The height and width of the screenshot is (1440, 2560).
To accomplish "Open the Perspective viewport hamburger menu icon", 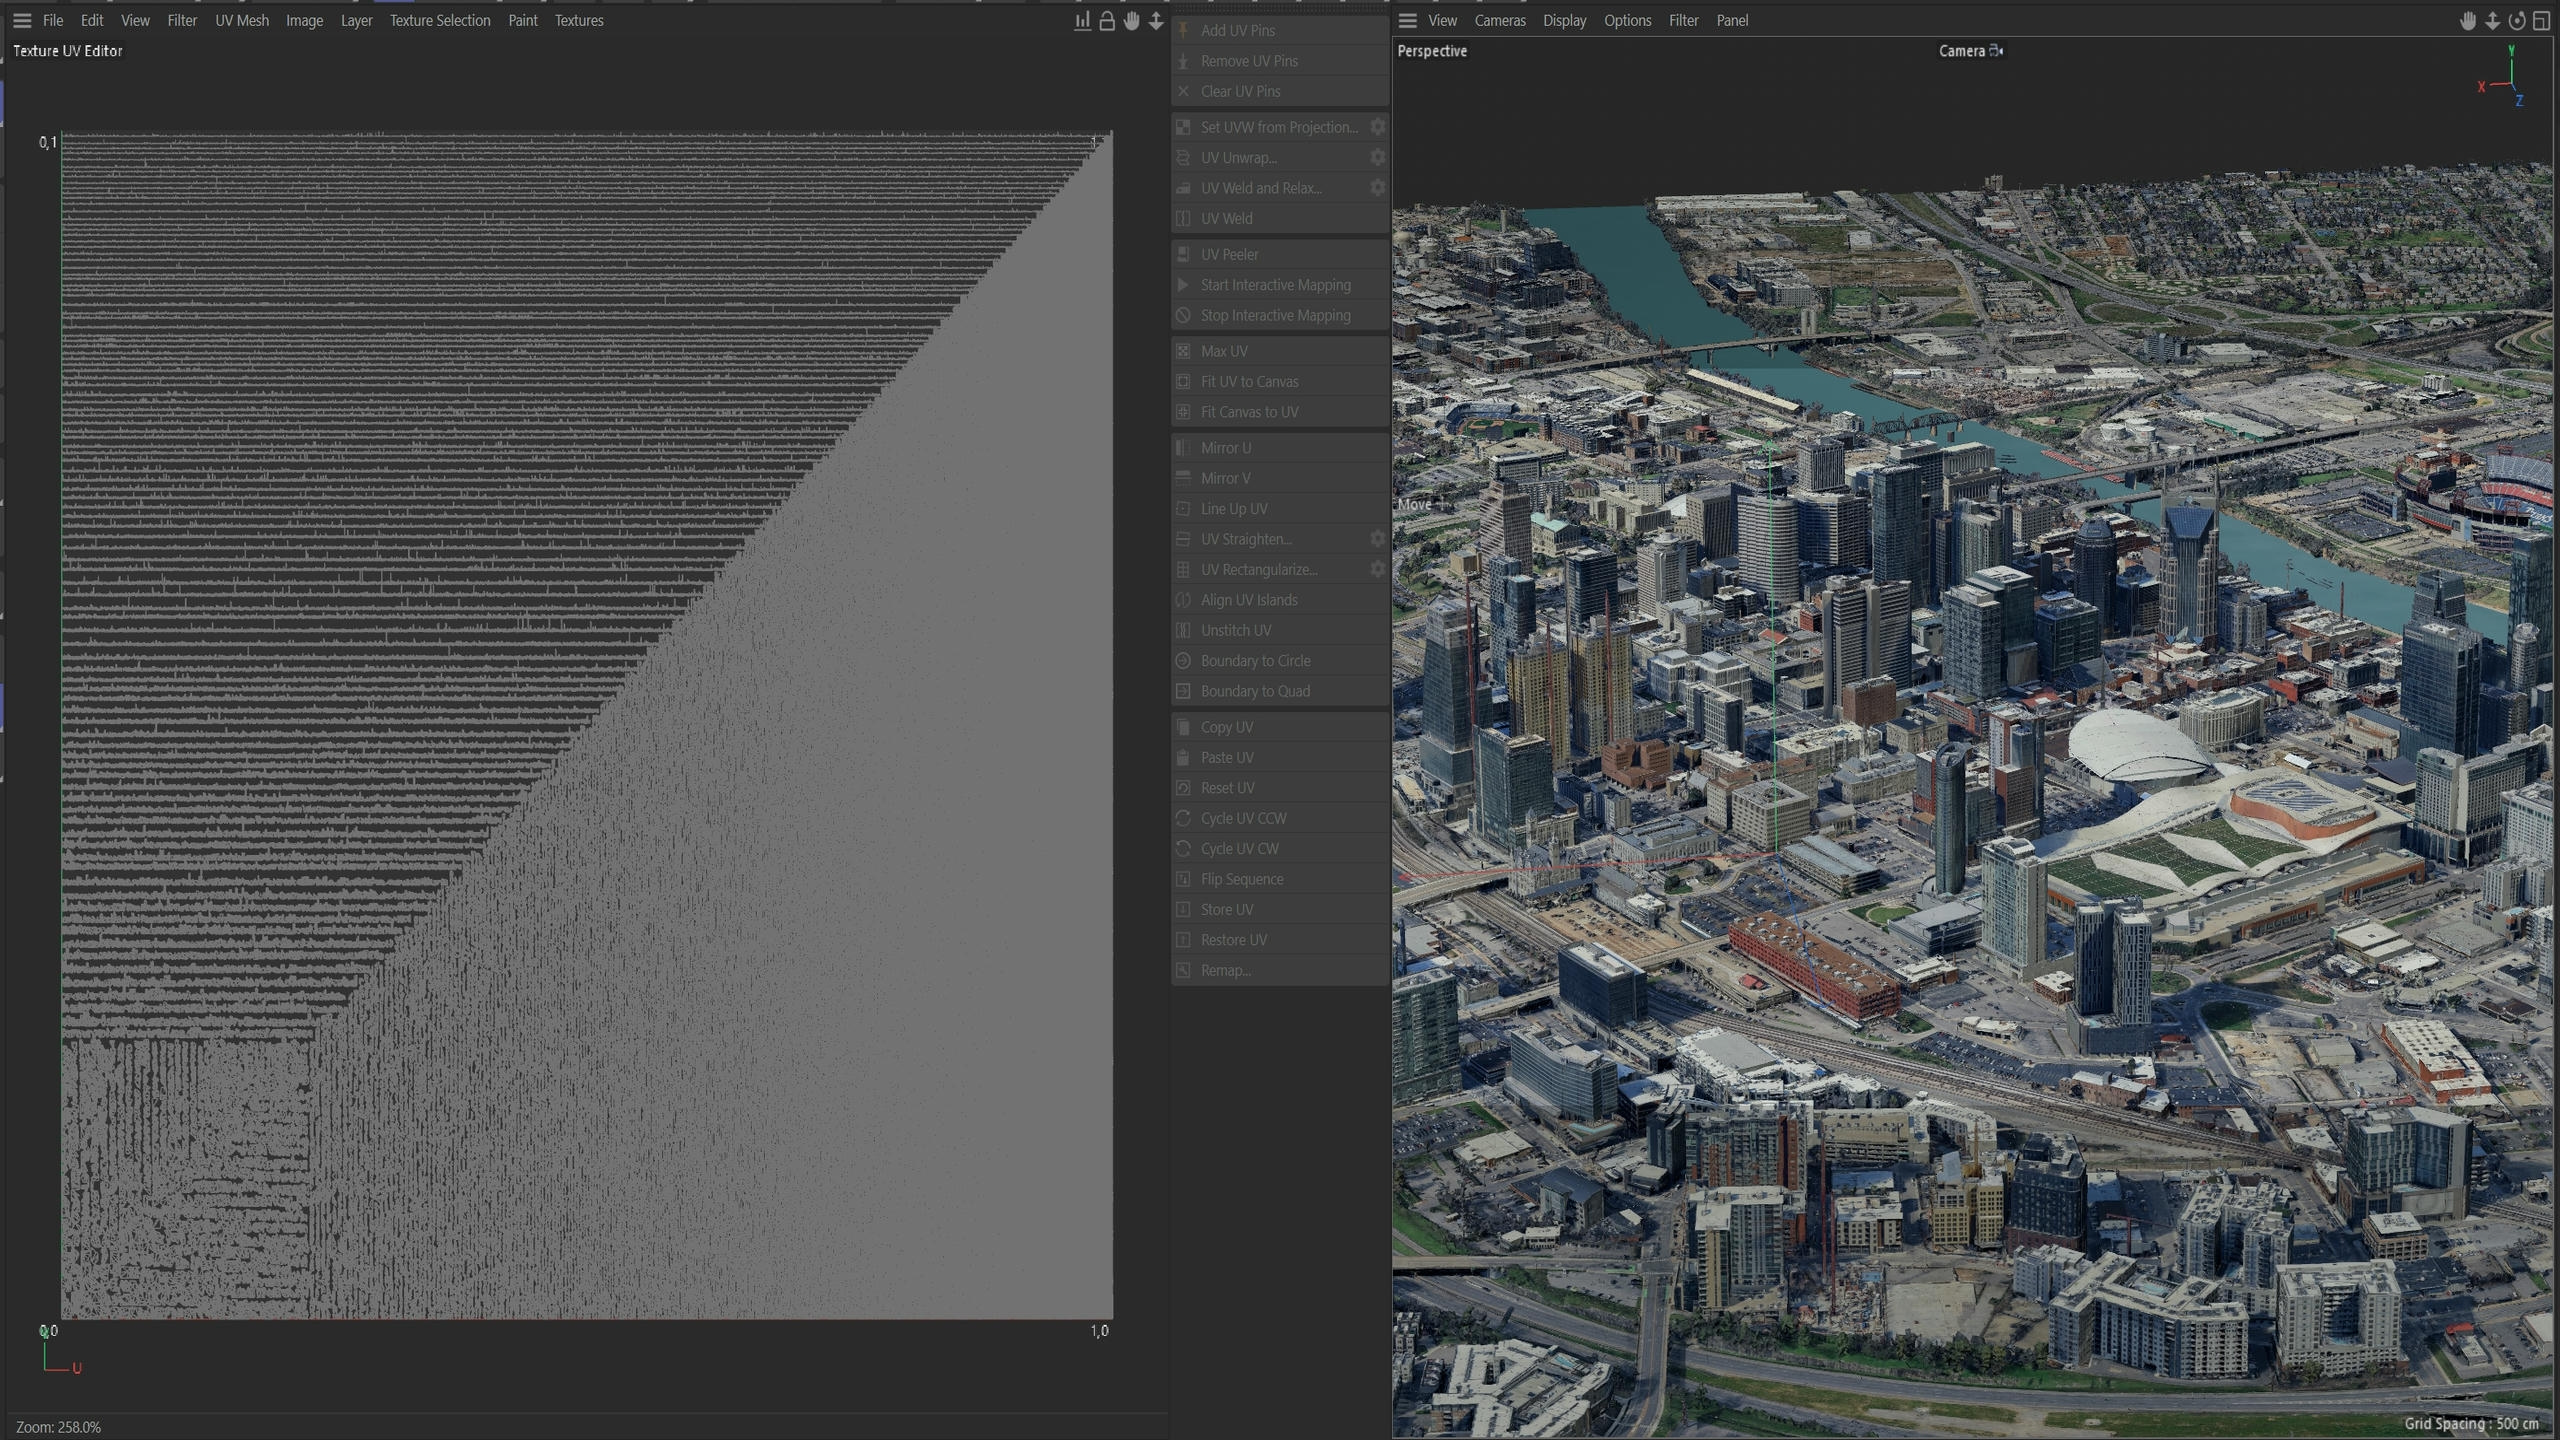I will (1407, 20).
